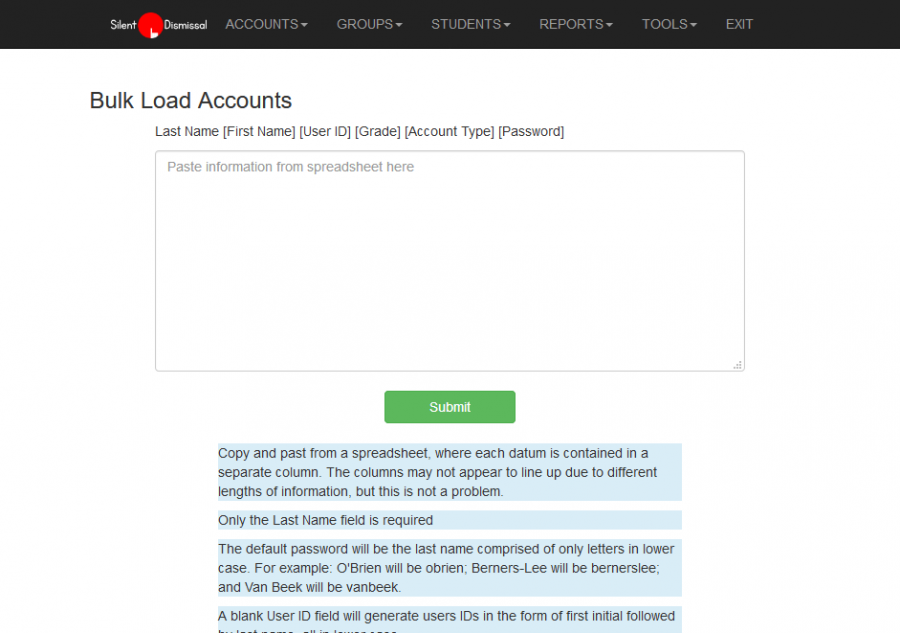Open the ACCOUNTS dropdown menu
Image resolution: width=900 pixels, height=633 pixels.
click(266, 25)
